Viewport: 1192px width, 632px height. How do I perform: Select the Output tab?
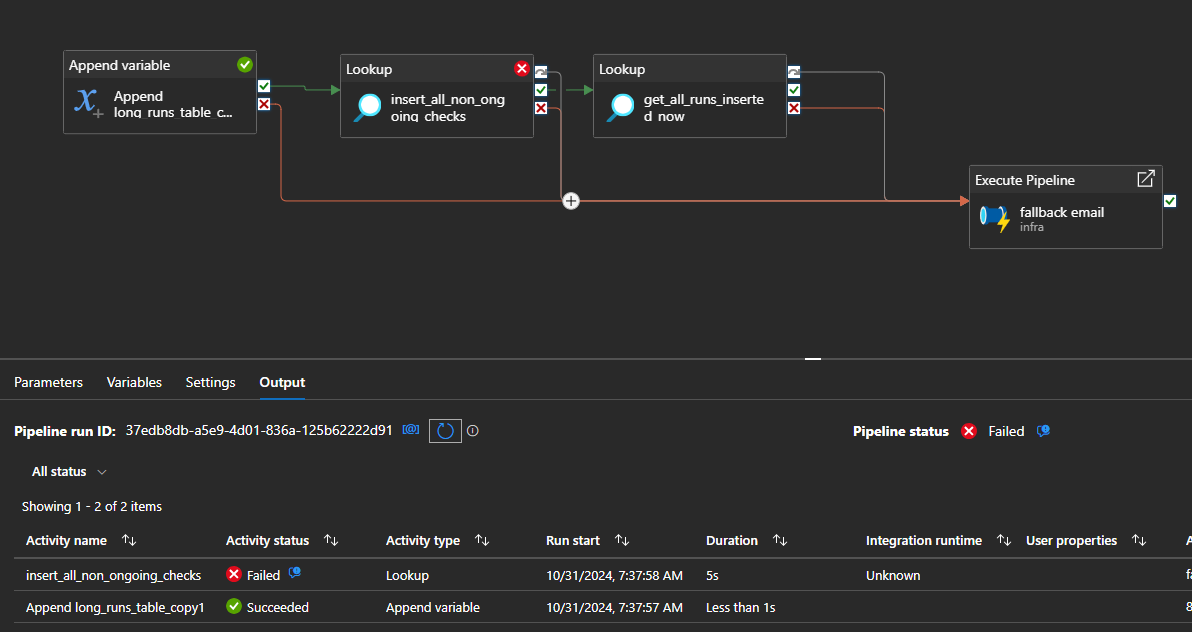[281, 382]
